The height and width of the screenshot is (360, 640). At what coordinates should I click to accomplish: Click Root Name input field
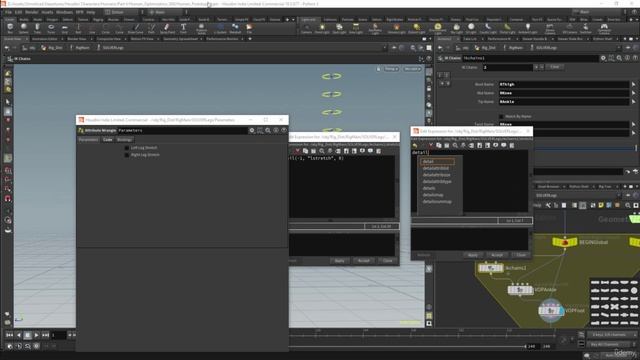point(563,84)
